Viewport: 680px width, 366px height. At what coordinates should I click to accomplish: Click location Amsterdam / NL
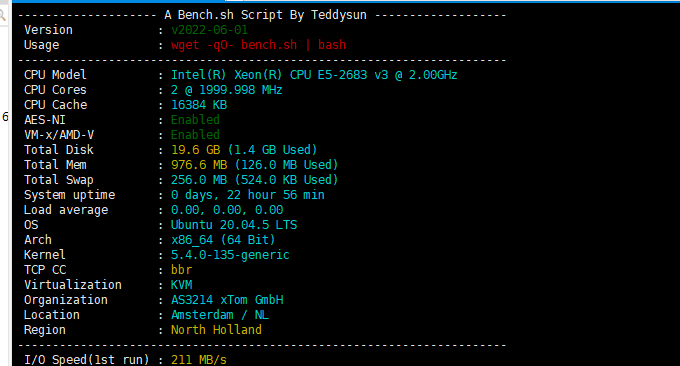[220, 315]
